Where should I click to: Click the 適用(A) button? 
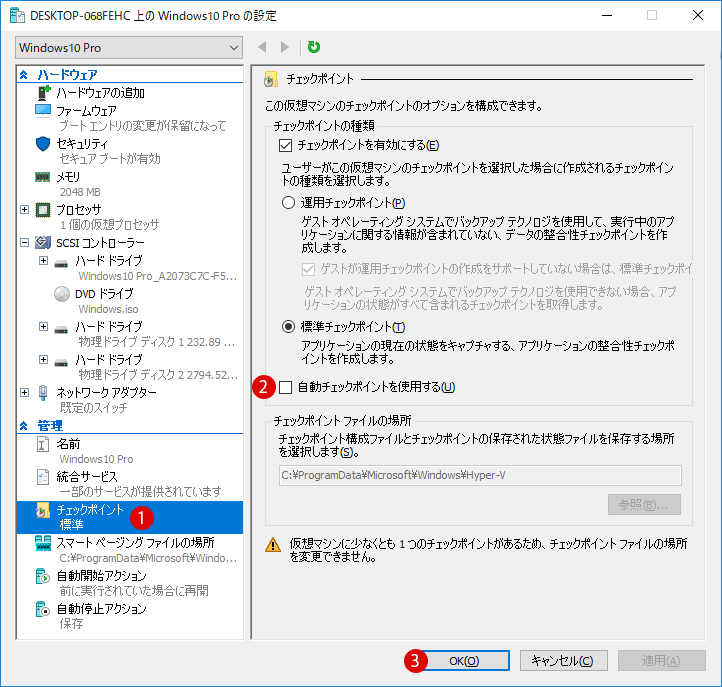(661, 661)
